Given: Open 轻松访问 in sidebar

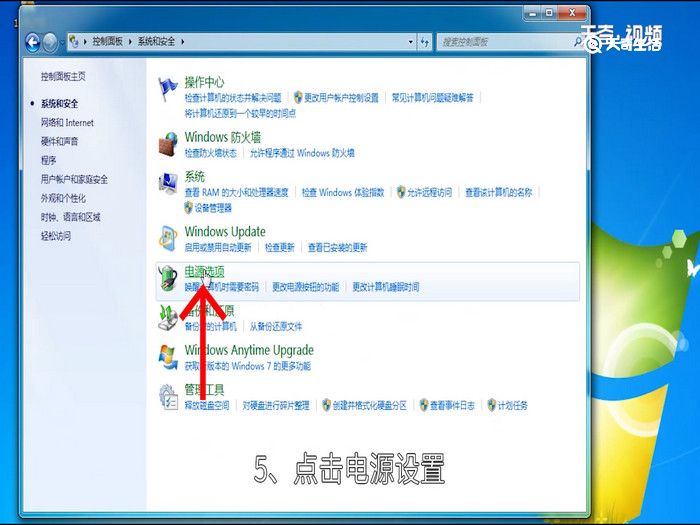Looking at the screenshot, I should click(56, 235).
